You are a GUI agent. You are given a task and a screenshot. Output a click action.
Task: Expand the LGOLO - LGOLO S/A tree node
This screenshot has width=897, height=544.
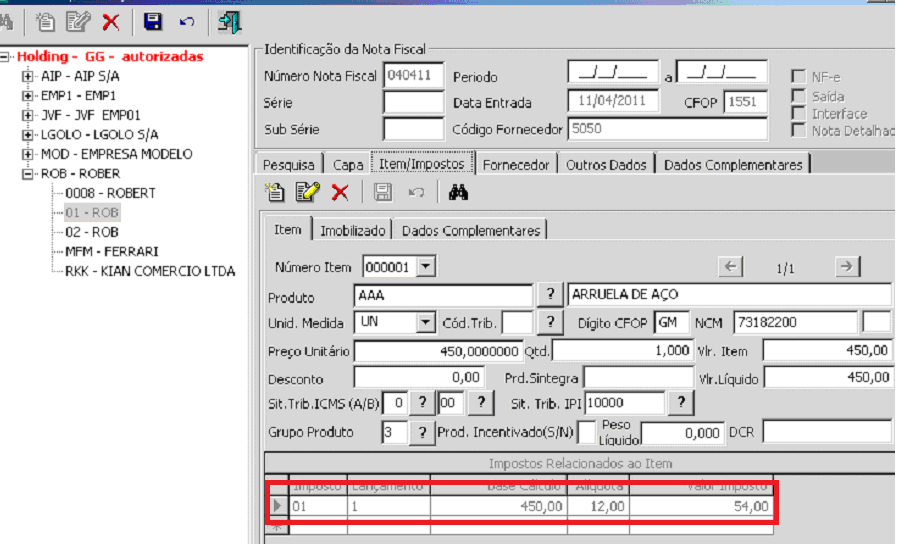coord(28,134)
